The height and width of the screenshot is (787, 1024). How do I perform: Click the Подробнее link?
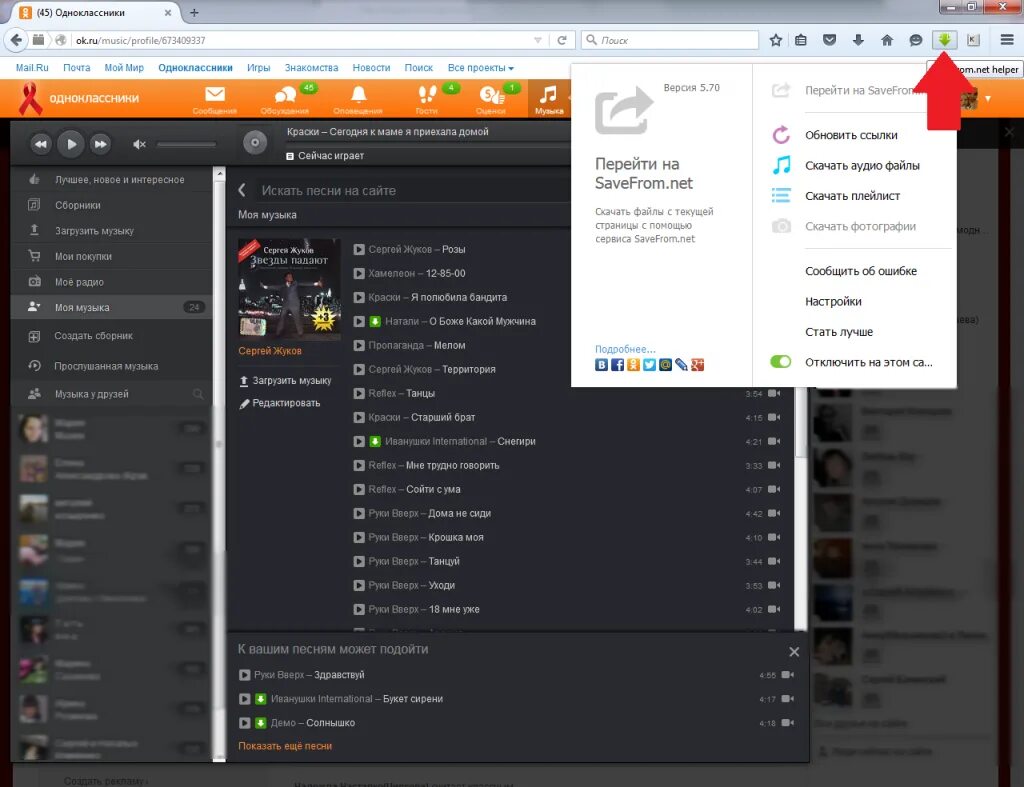625,349
